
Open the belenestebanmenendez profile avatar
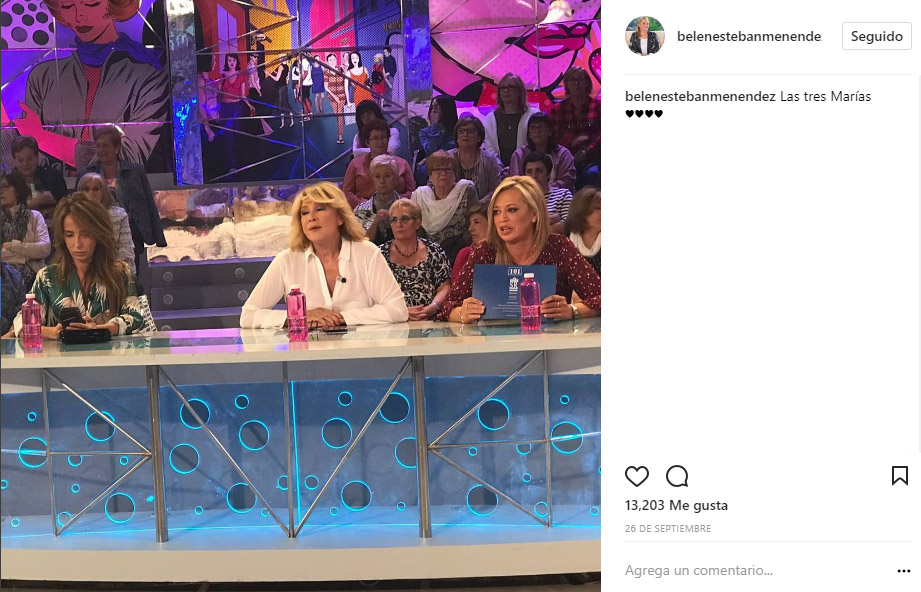pos(644,36)
